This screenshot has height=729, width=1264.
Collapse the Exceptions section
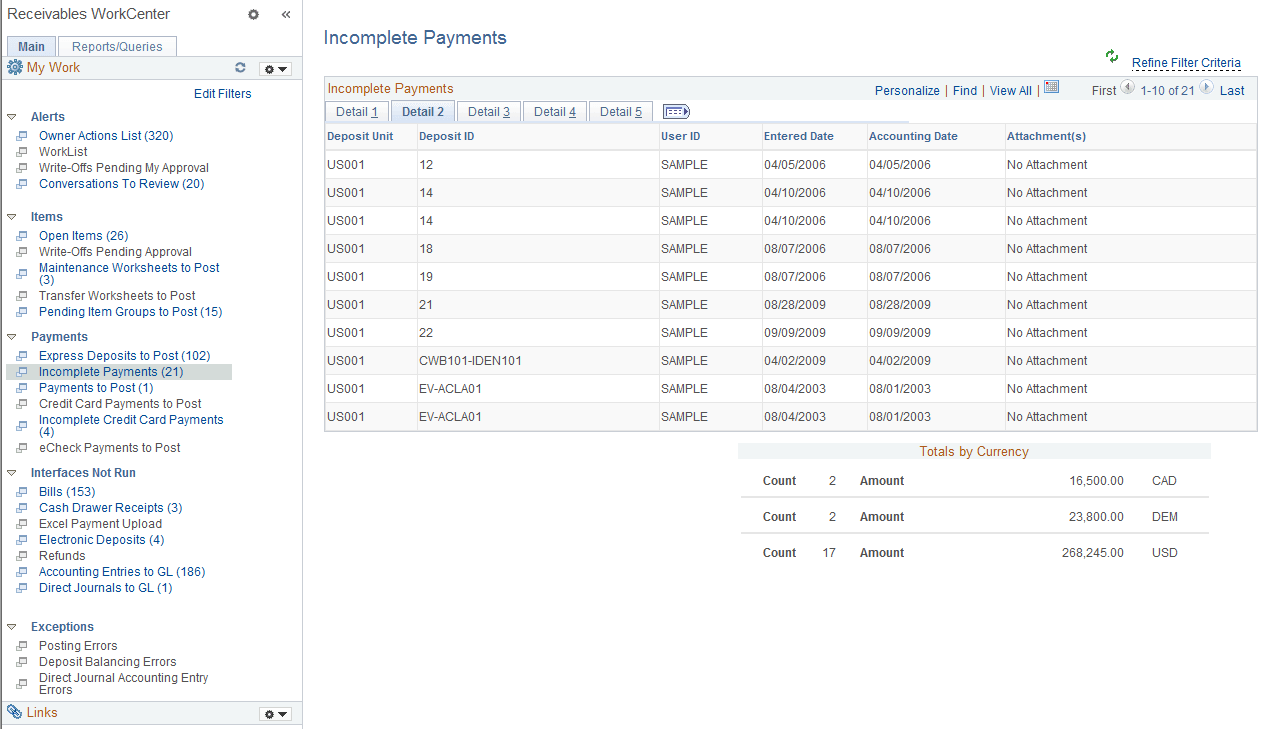click(11, 626)
